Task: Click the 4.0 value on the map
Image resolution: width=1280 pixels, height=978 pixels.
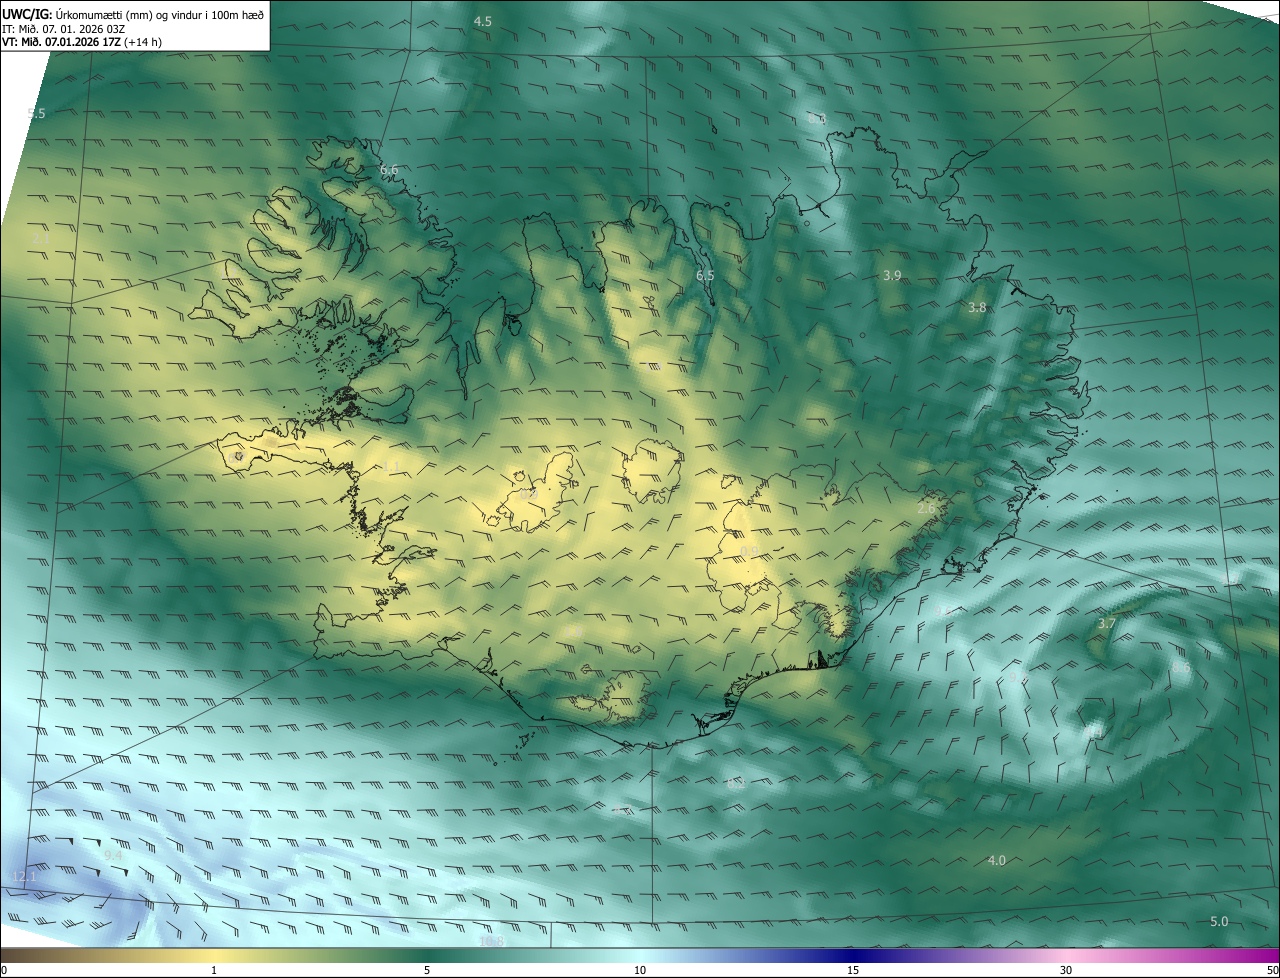Action: [997, 860]
